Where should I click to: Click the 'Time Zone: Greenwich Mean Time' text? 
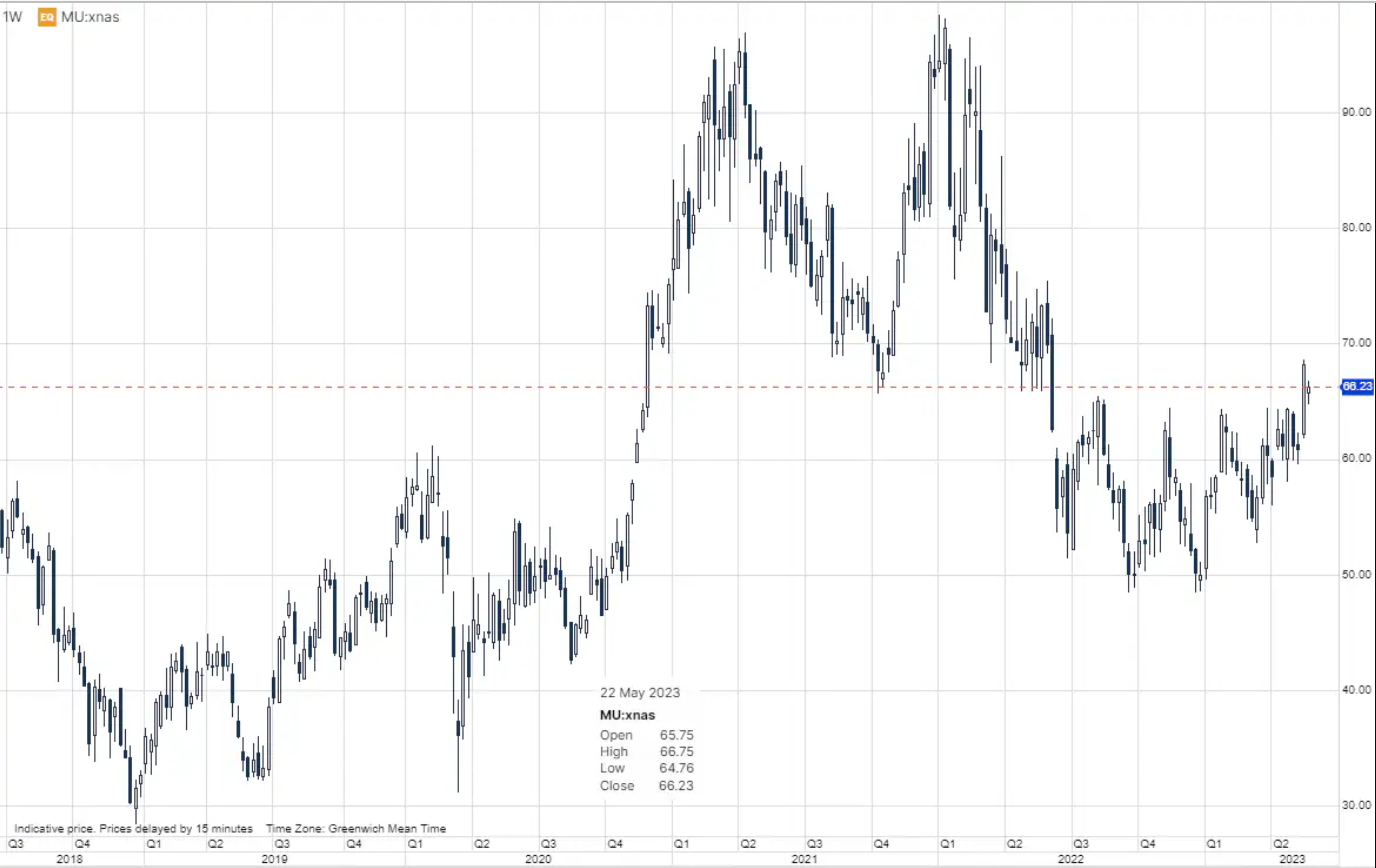pyautogui.click(x=356, y=829)
